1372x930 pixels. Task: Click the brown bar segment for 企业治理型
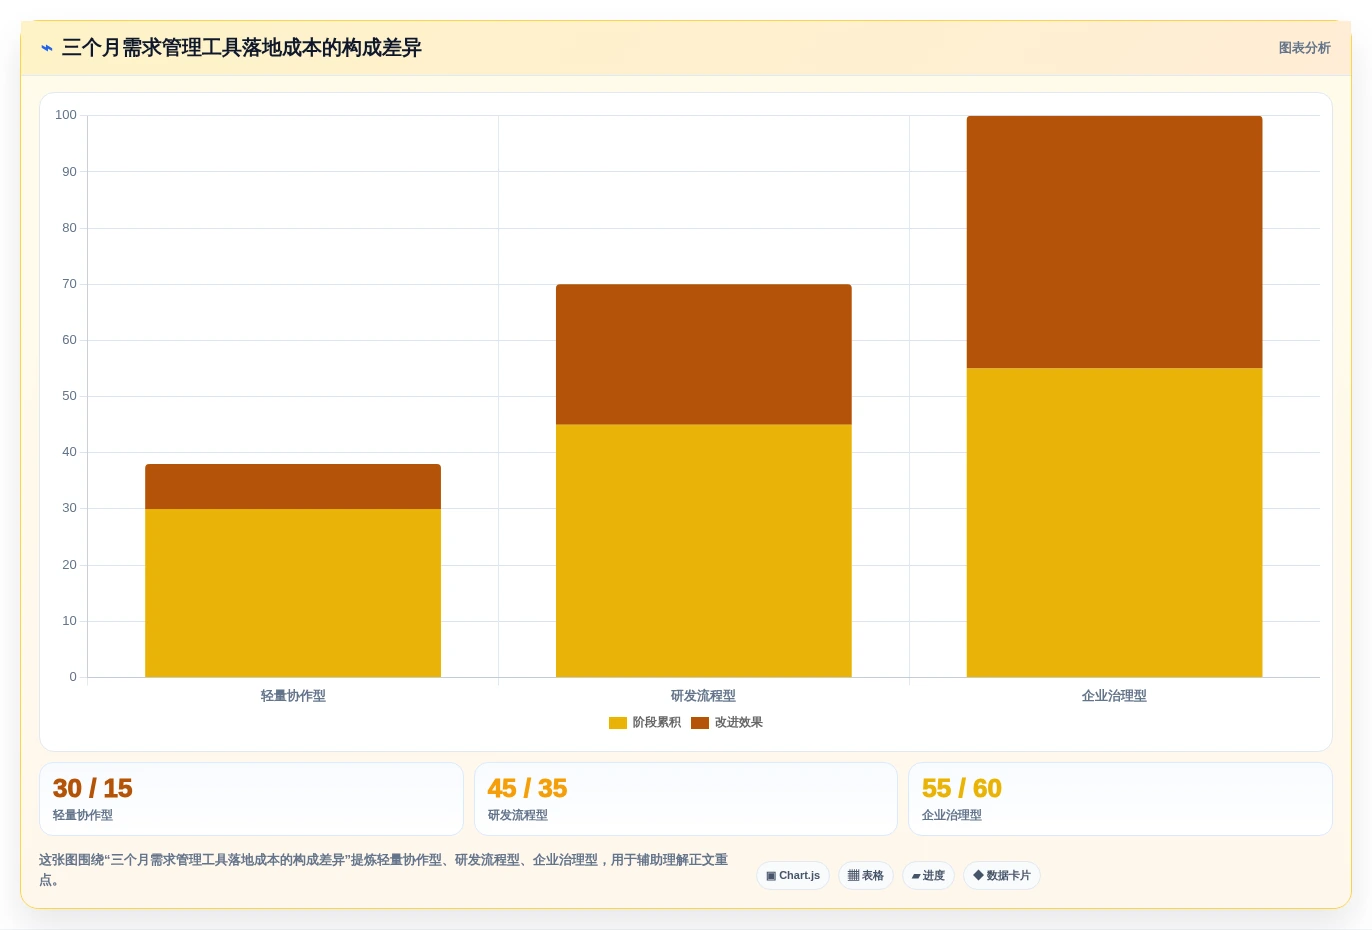[1114, 242]
